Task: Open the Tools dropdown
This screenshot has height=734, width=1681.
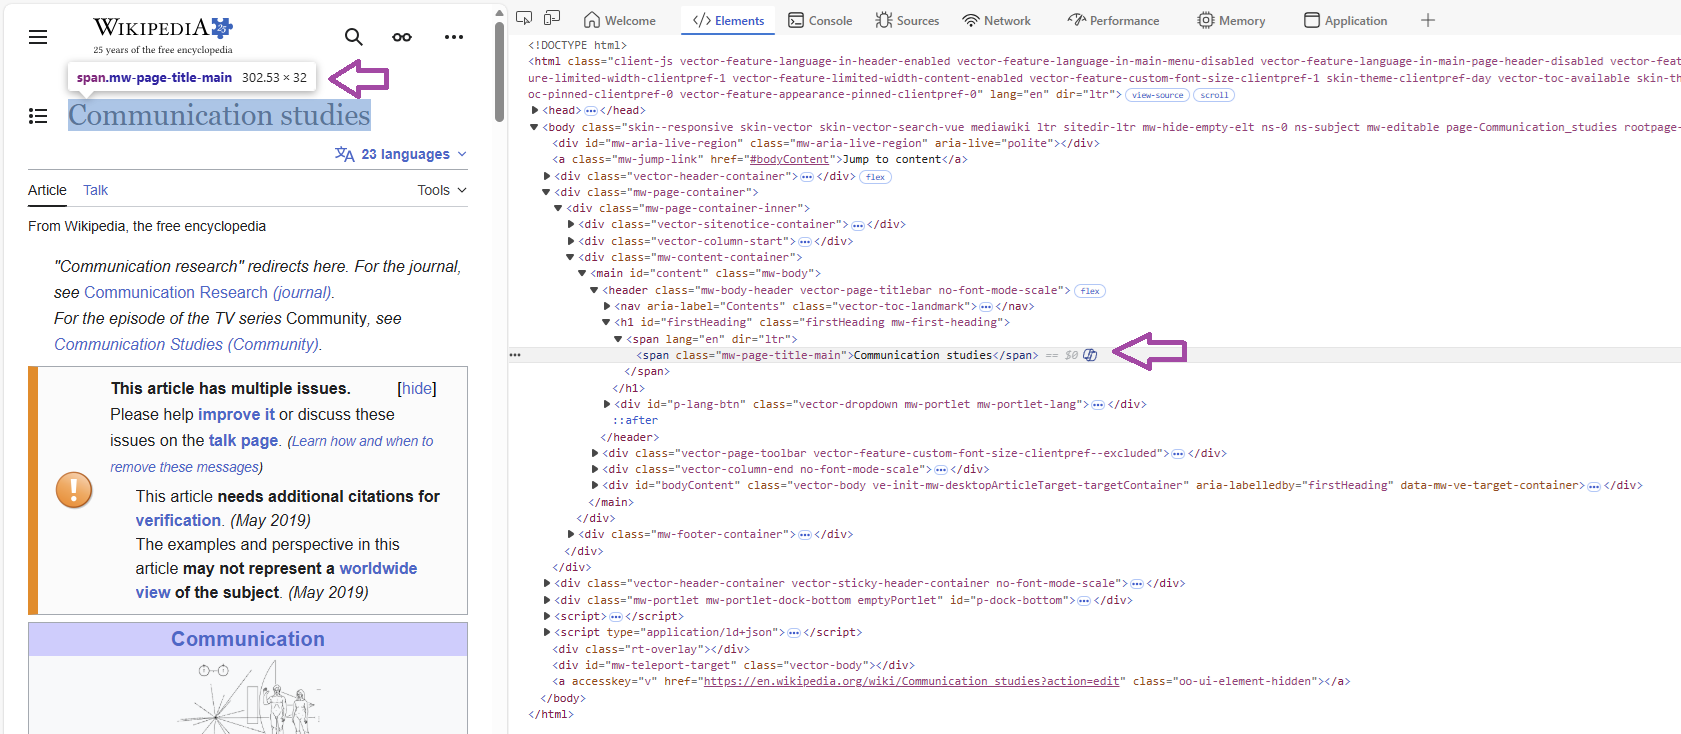Action: pyautogui.click(x=442, y=190)
